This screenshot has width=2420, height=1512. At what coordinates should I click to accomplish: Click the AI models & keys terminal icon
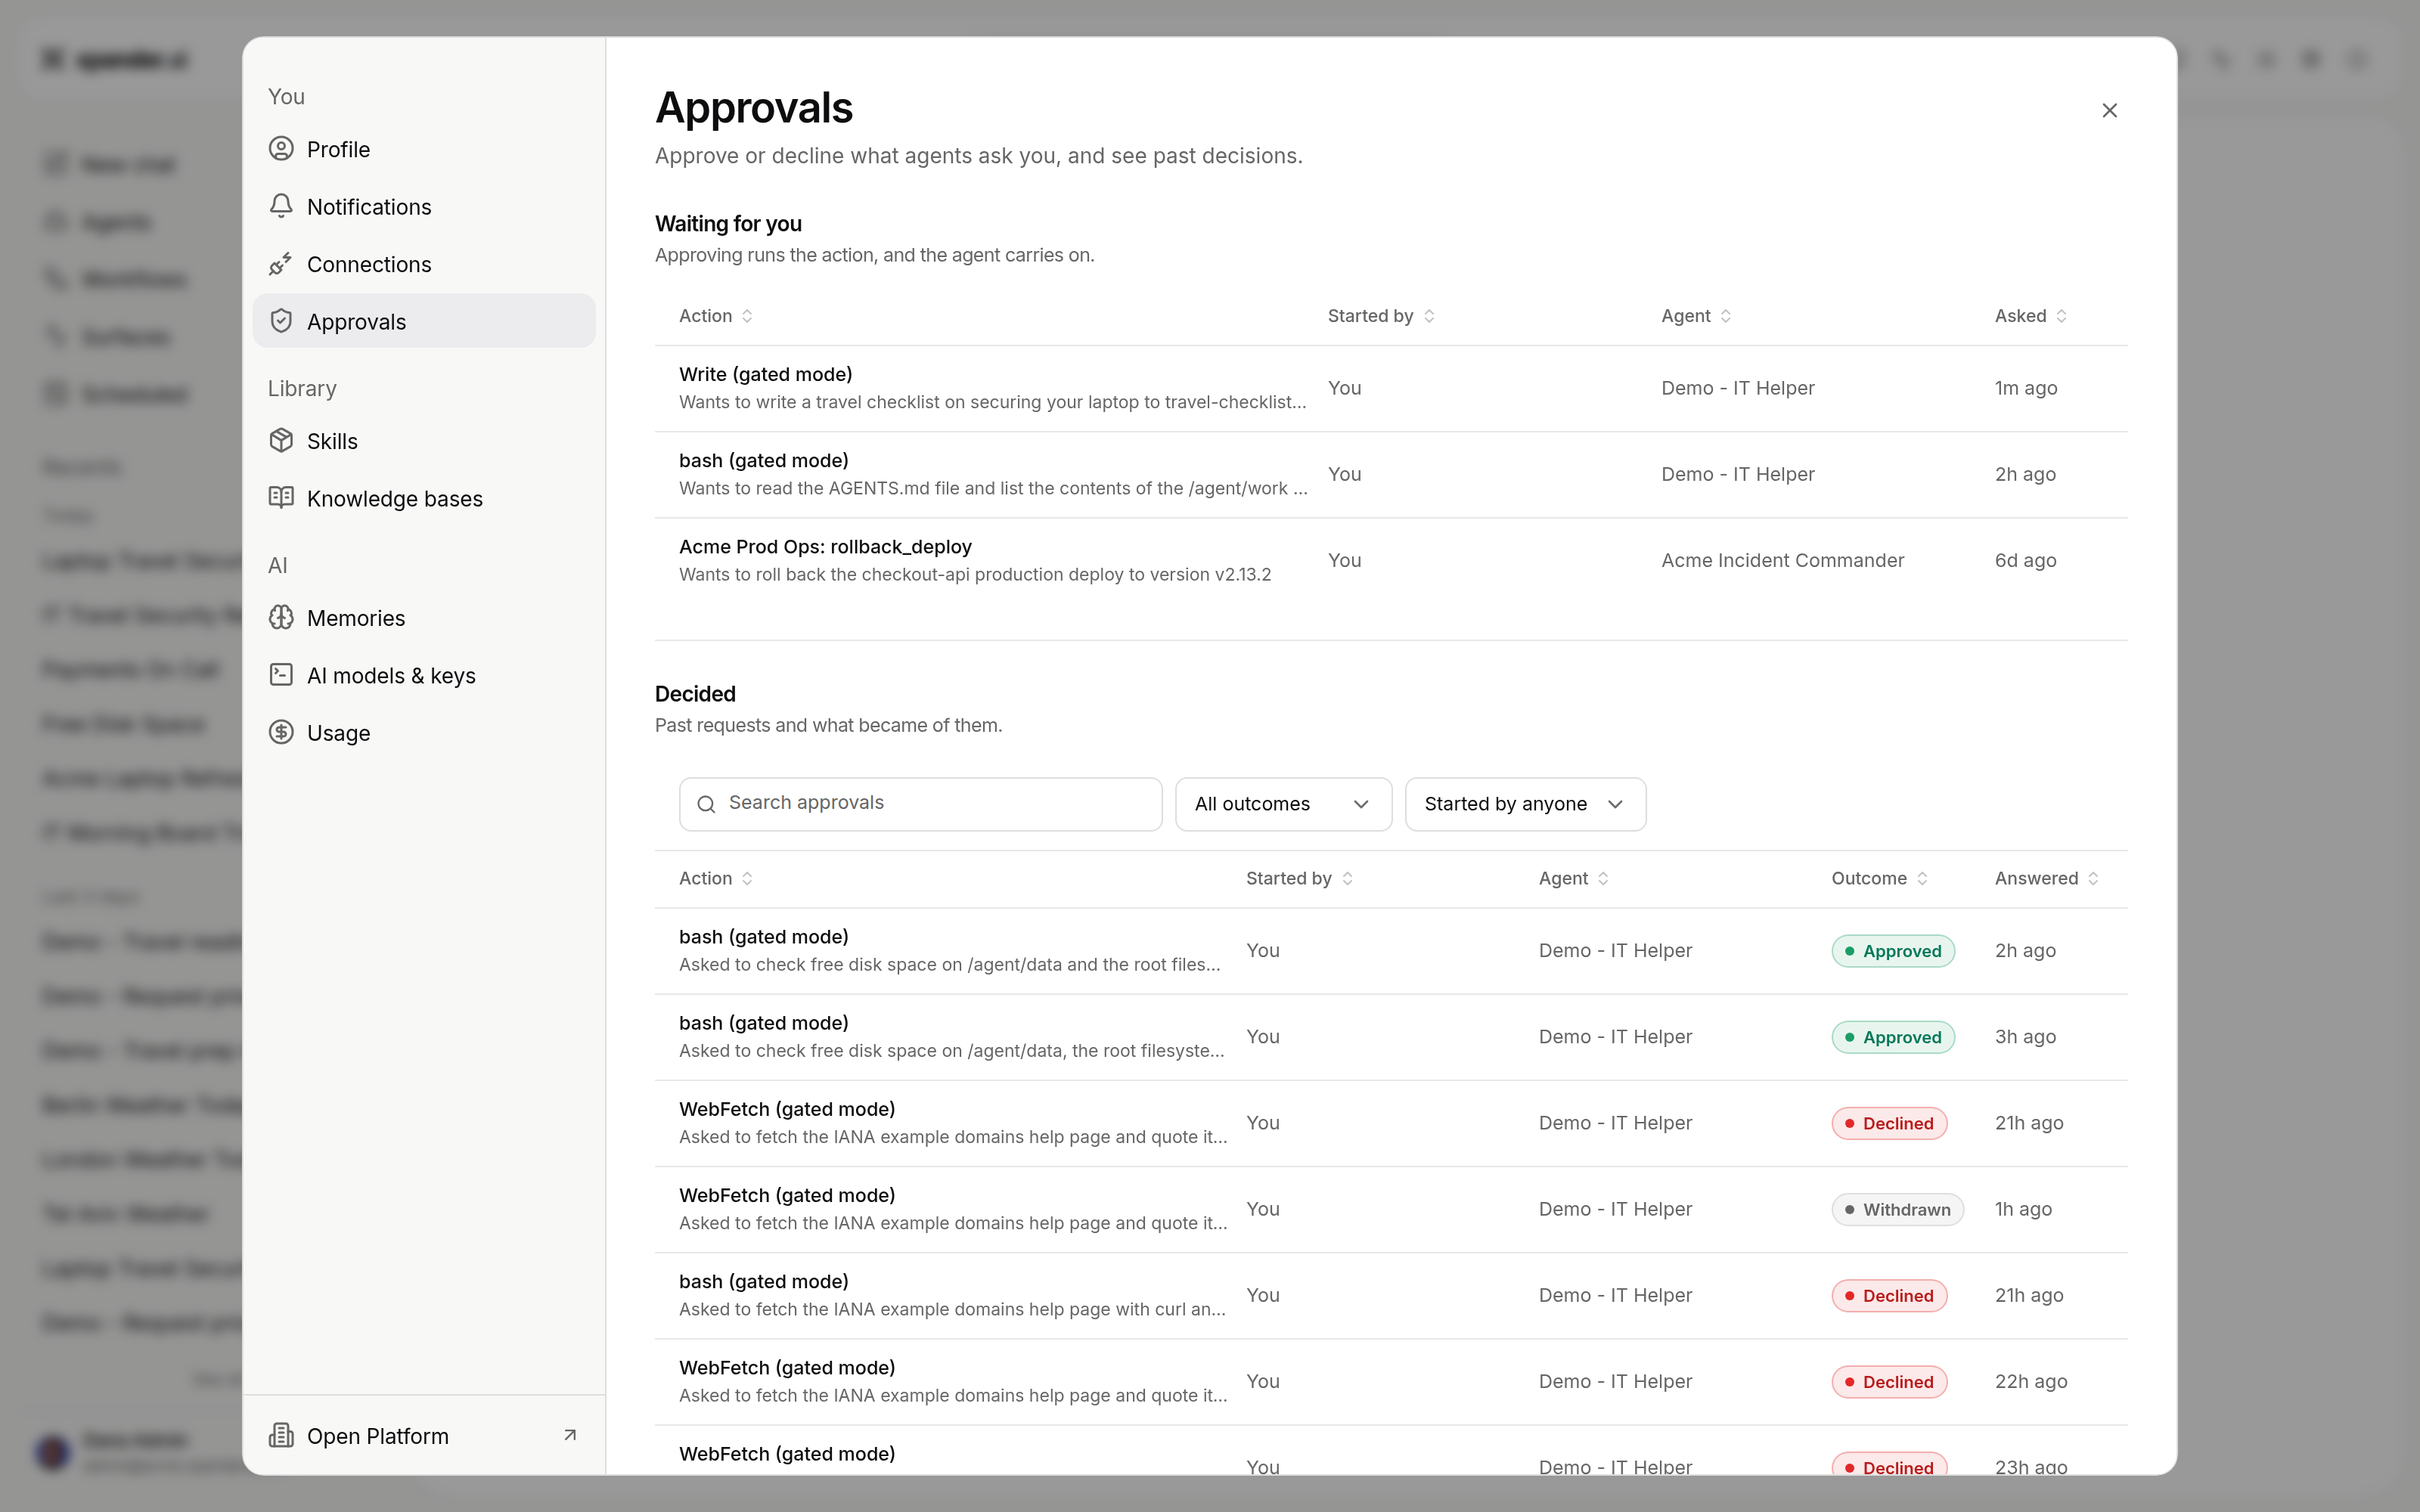pos(281,675)
